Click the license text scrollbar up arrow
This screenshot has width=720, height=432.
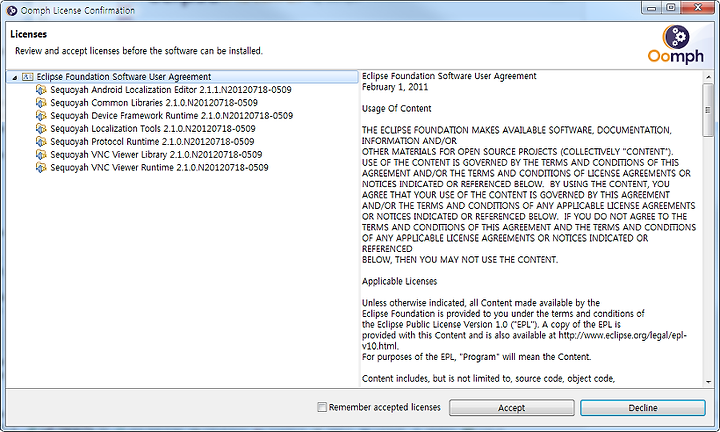(x=708, y=77)
